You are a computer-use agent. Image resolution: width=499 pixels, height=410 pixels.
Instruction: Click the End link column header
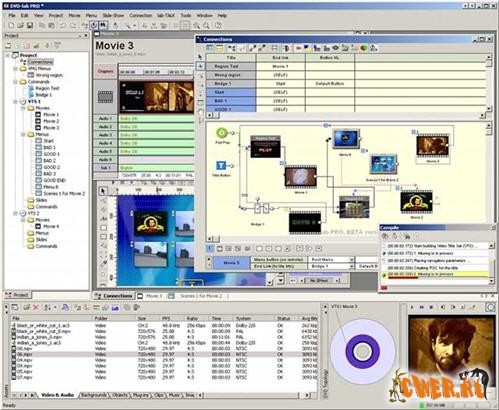click(x=280, y=58)
